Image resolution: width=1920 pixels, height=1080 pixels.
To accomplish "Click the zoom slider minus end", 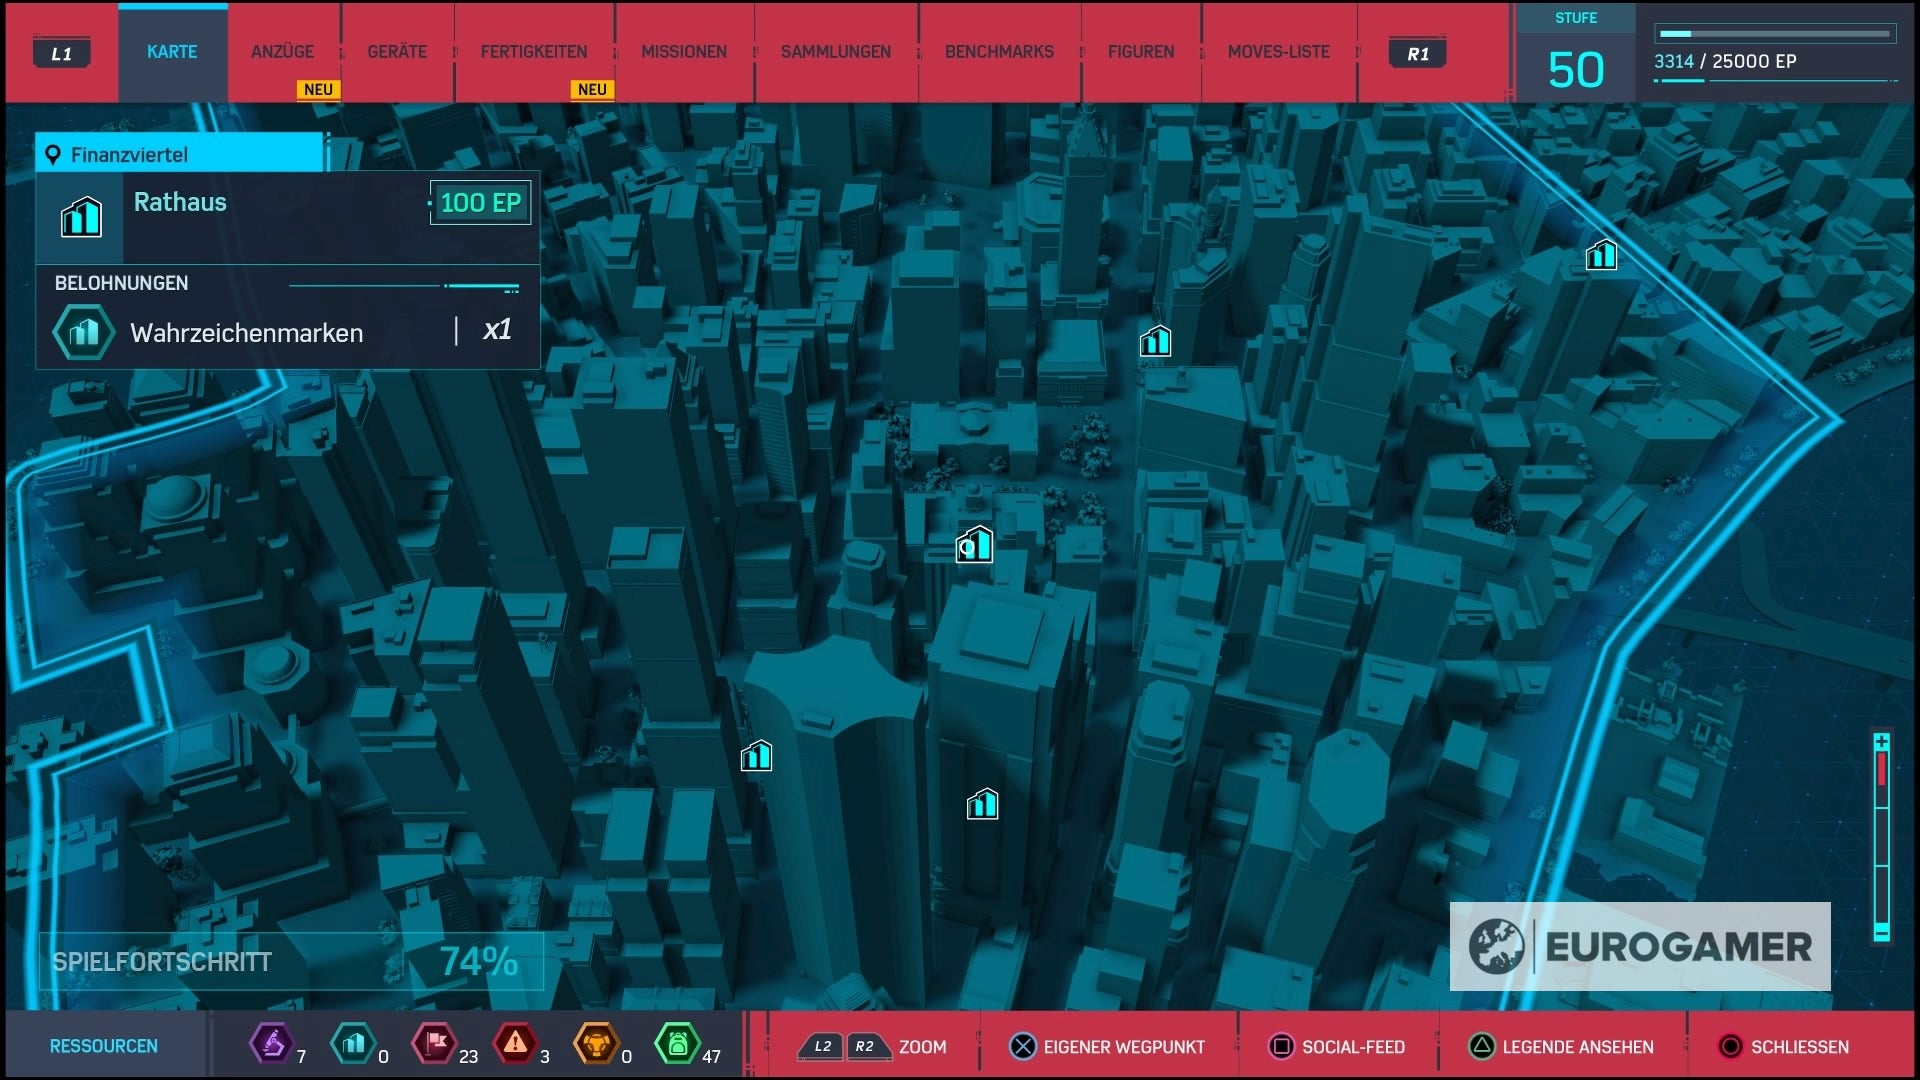I will click(1881, 933).
